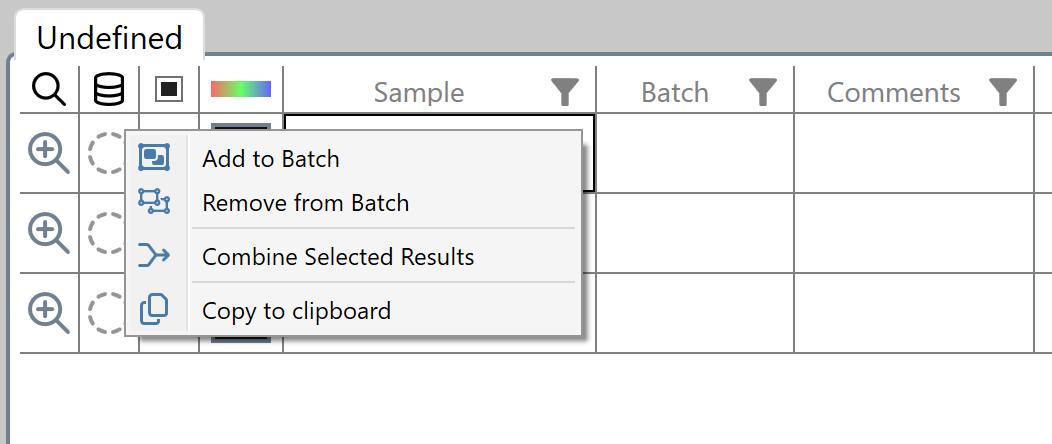
Task: Click the magnifier search icon in header
Action: [x=48, y=90]
